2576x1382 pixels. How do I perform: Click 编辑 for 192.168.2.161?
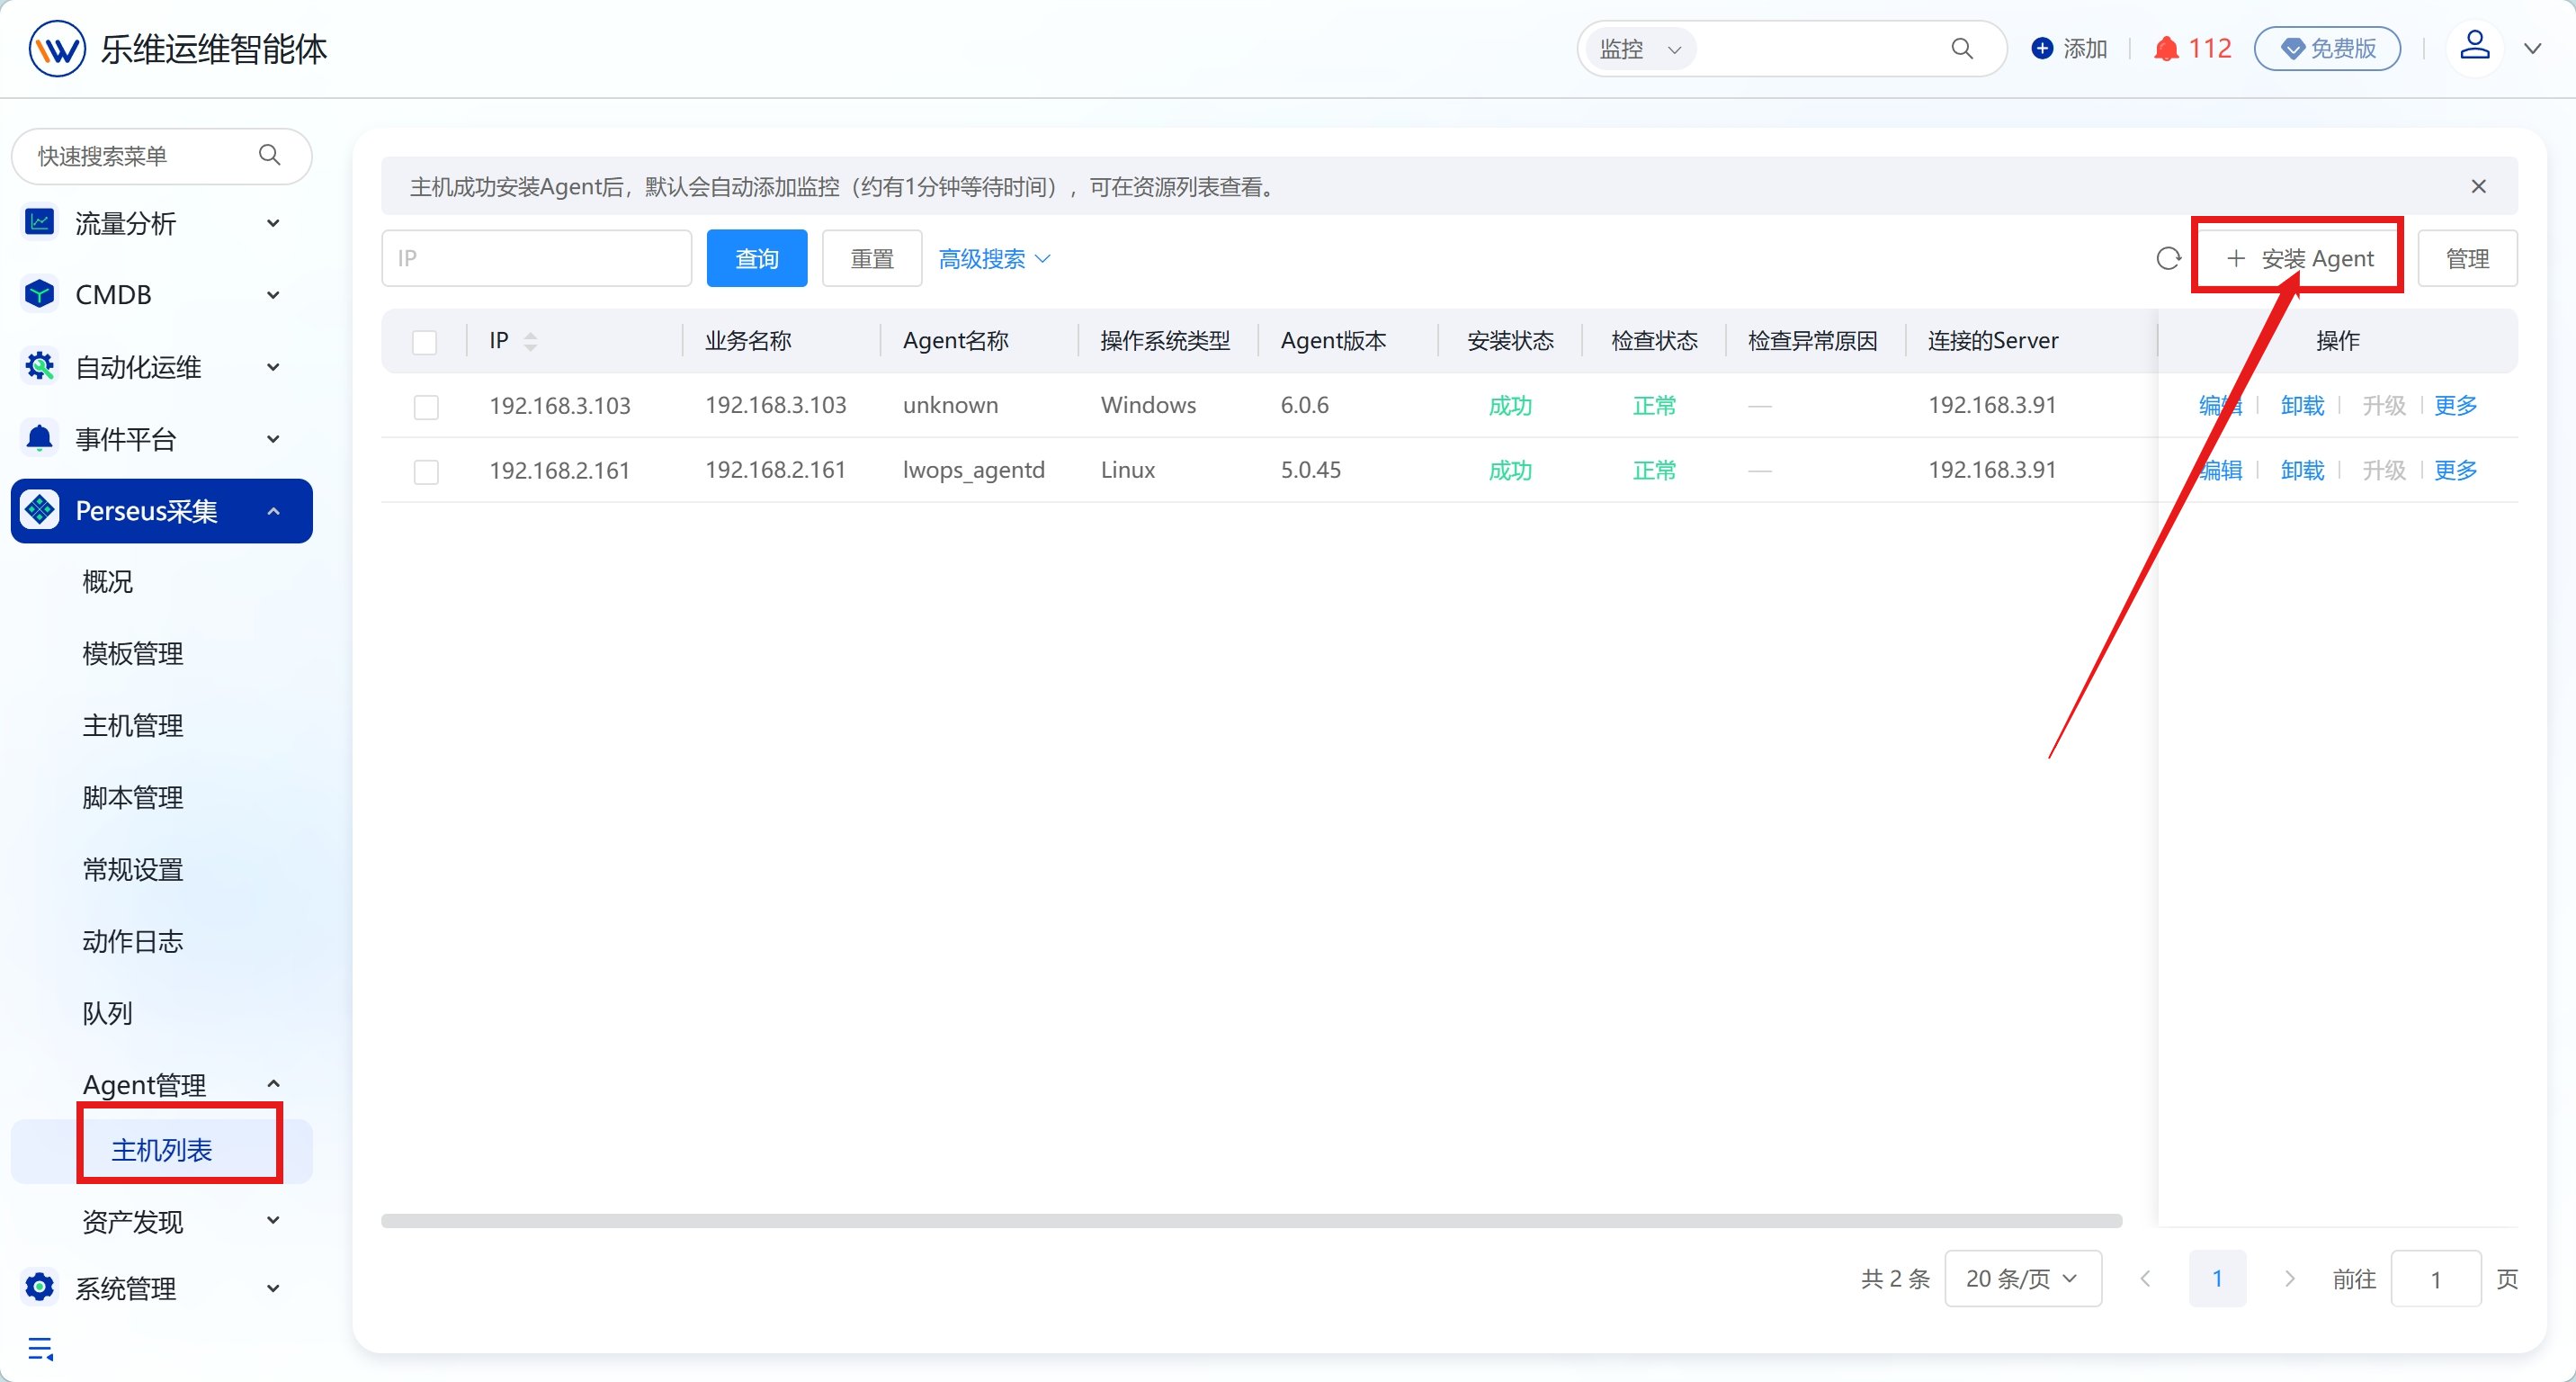2220,470
